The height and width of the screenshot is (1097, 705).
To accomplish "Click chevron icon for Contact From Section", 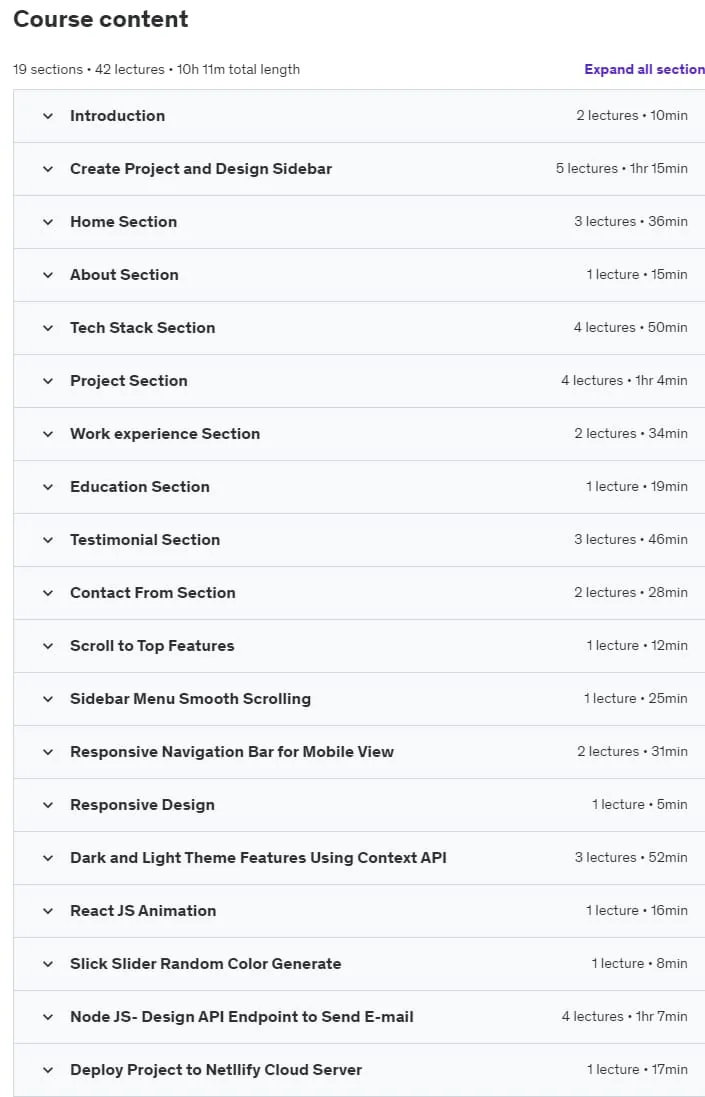I will click(x=48, y=593).
